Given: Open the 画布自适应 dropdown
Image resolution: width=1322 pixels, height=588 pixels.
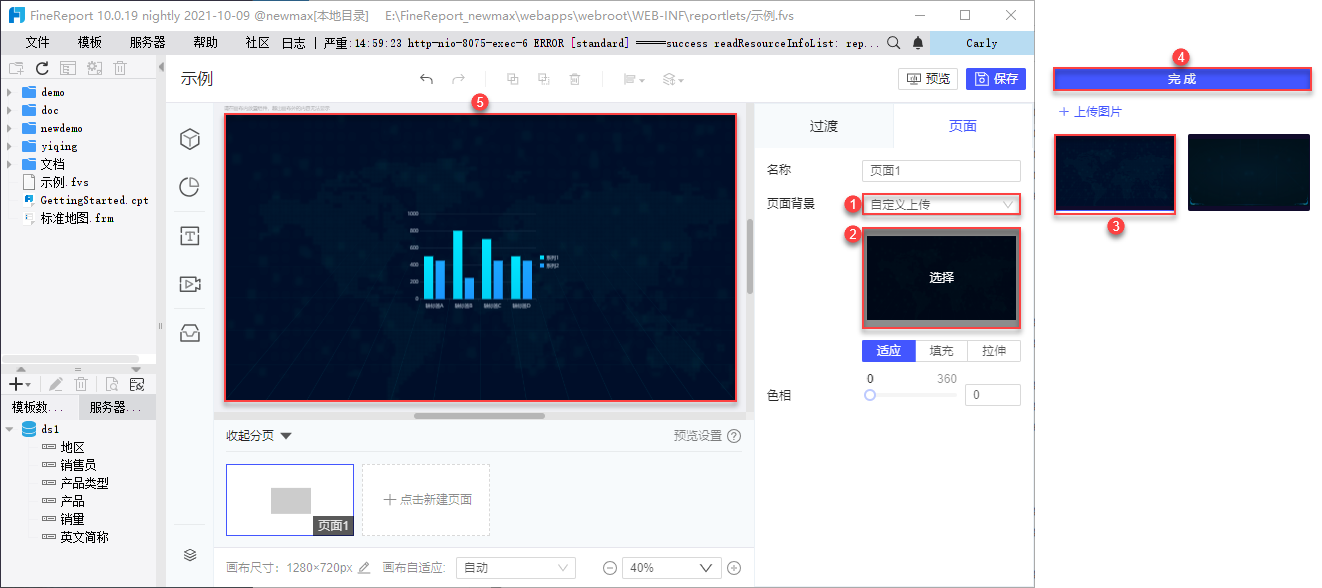Looking at the screenshot, I should 515,568.
